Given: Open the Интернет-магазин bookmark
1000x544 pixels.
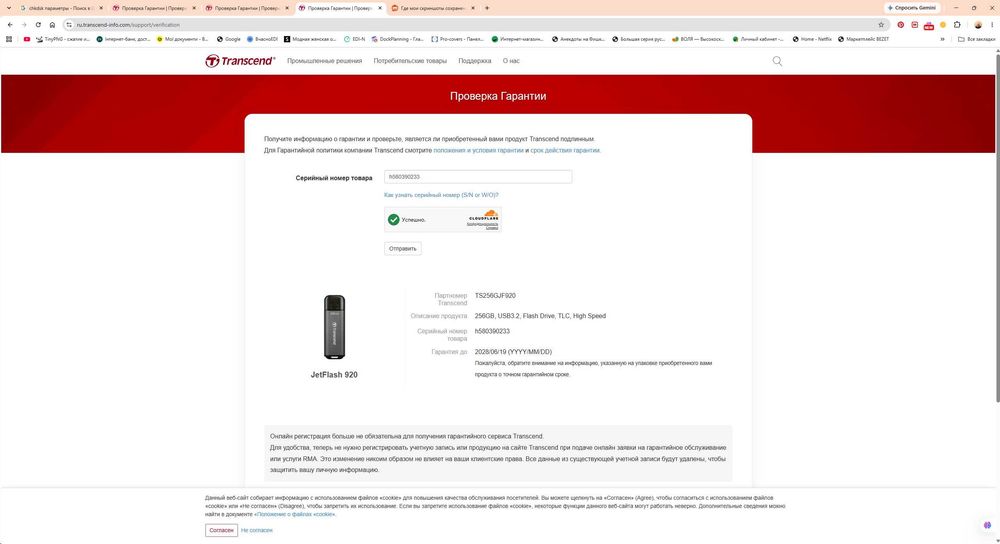Looking at the screenshot, I should click(x=517, y=39).
